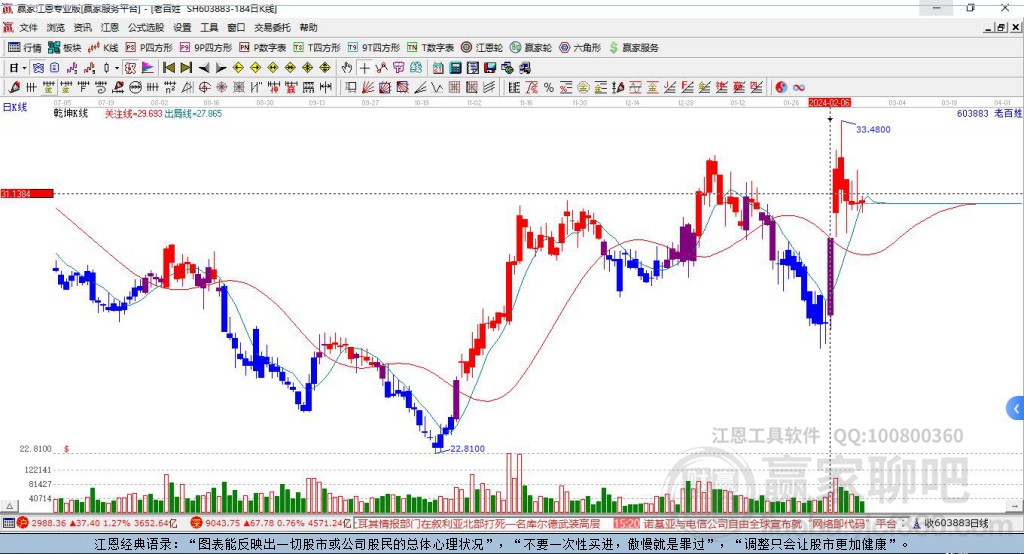This screenshot has height=554, width=1024.
Task: Open the 赢家轮 wheel tool
Action: pyautogui.click(x=531, y=48)
